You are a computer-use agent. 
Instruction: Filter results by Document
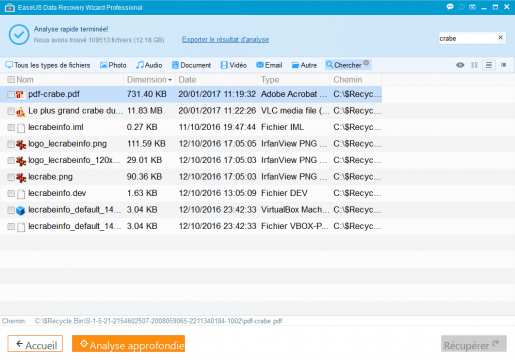coord(191,65)
